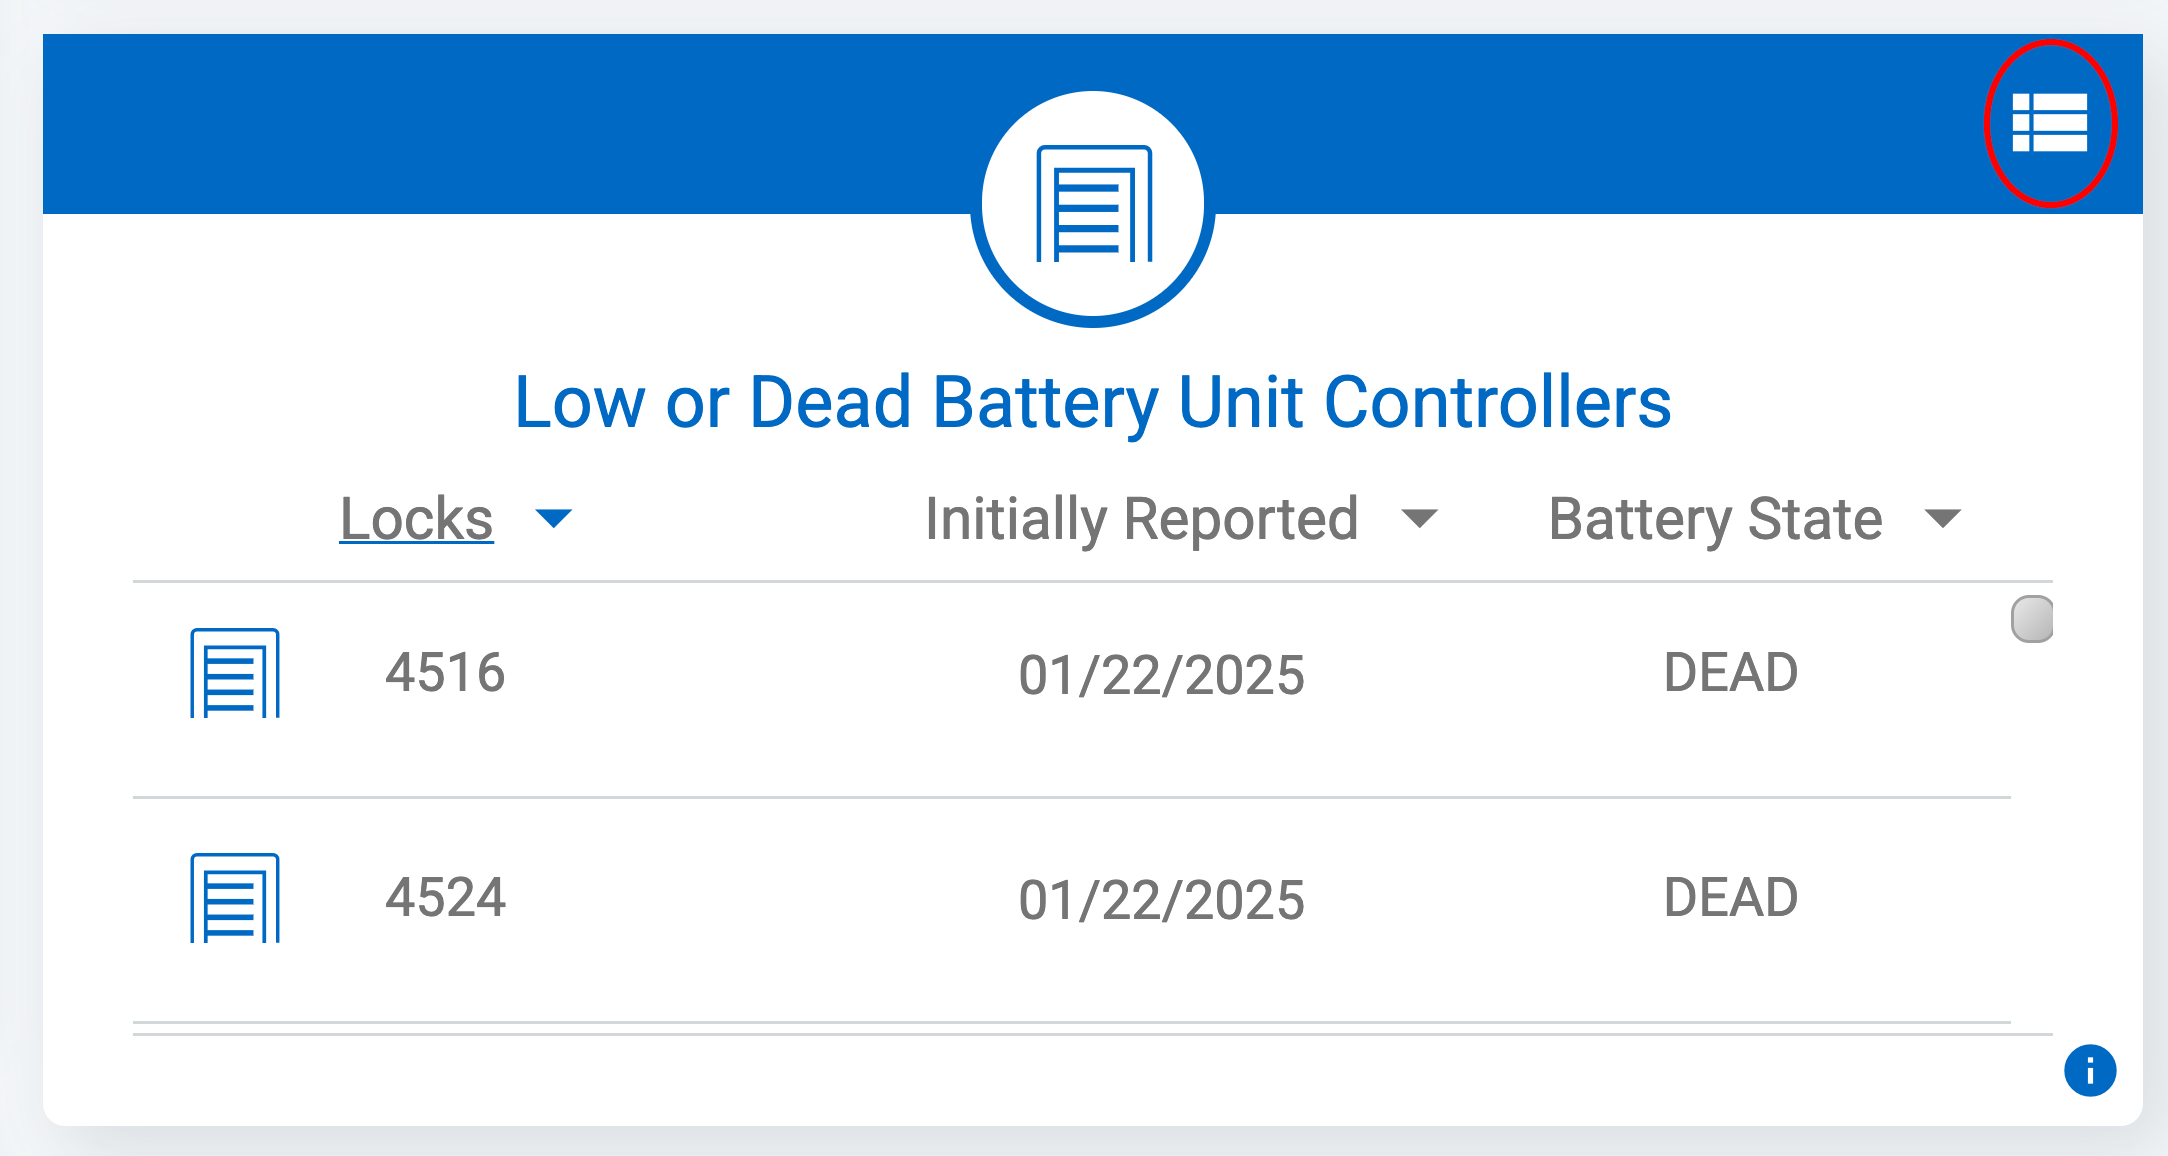The image size is (2168, 1156).
Task: Click DEAD battery state for lock 4516
Action: click(x=1731, y=672)
